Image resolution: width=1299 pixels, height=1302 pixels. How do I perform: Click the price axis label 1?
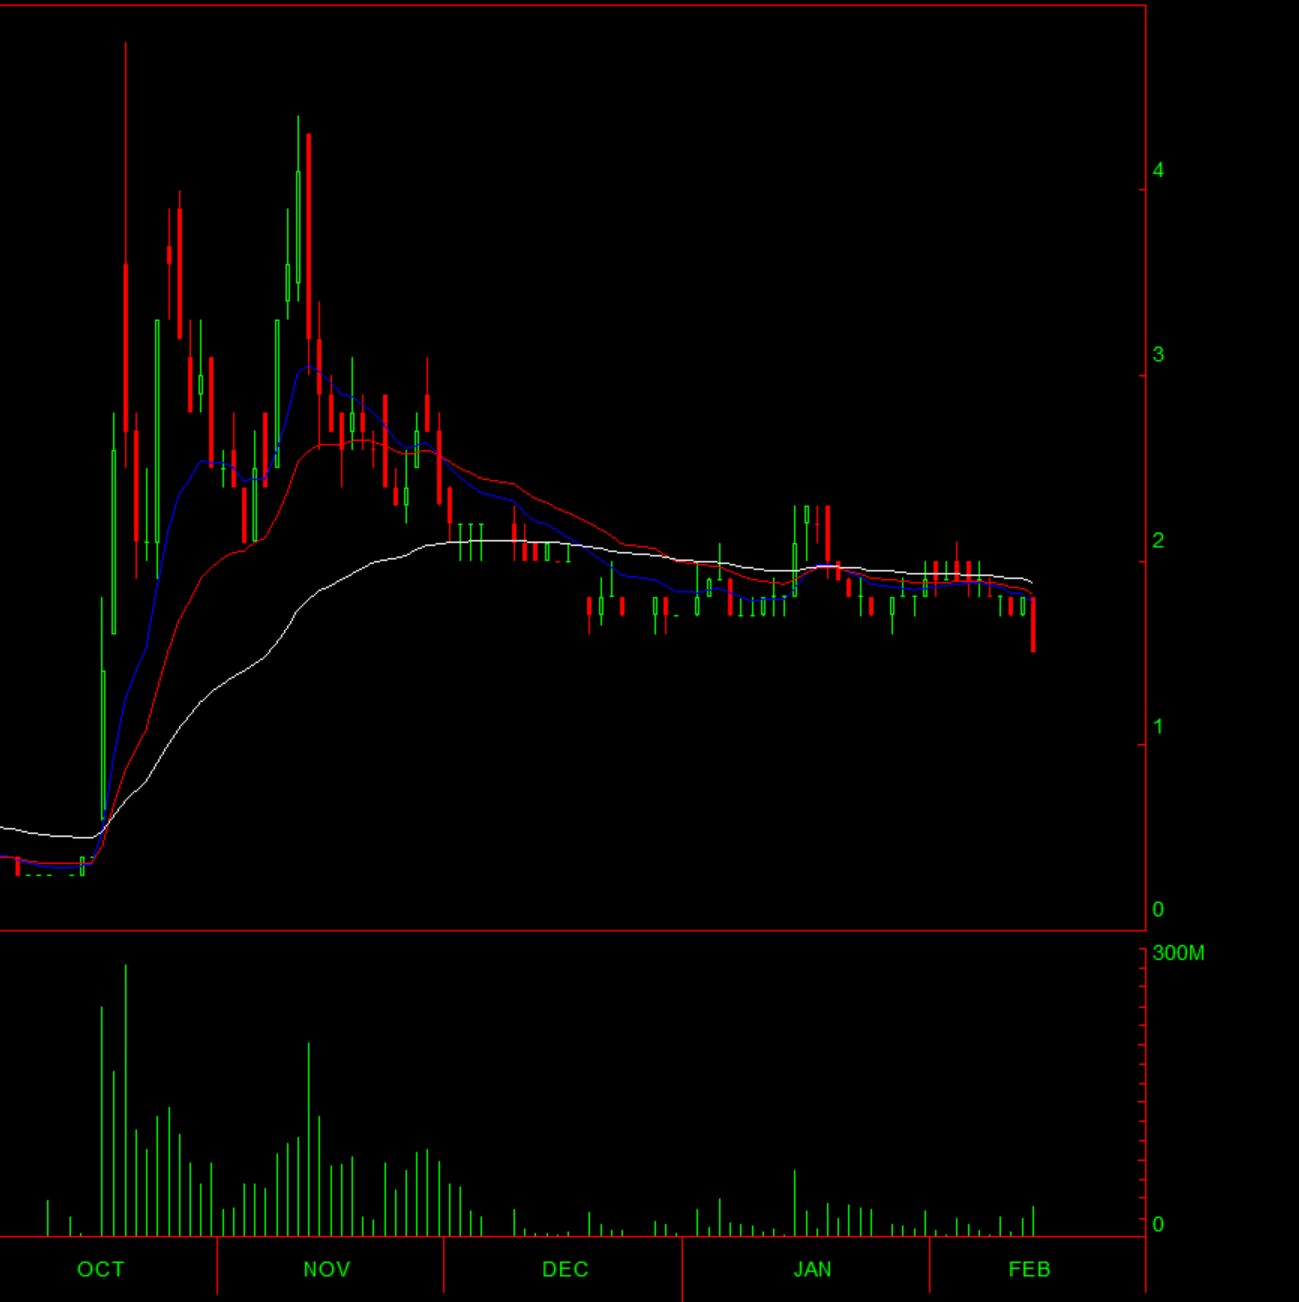[1158, 726]
